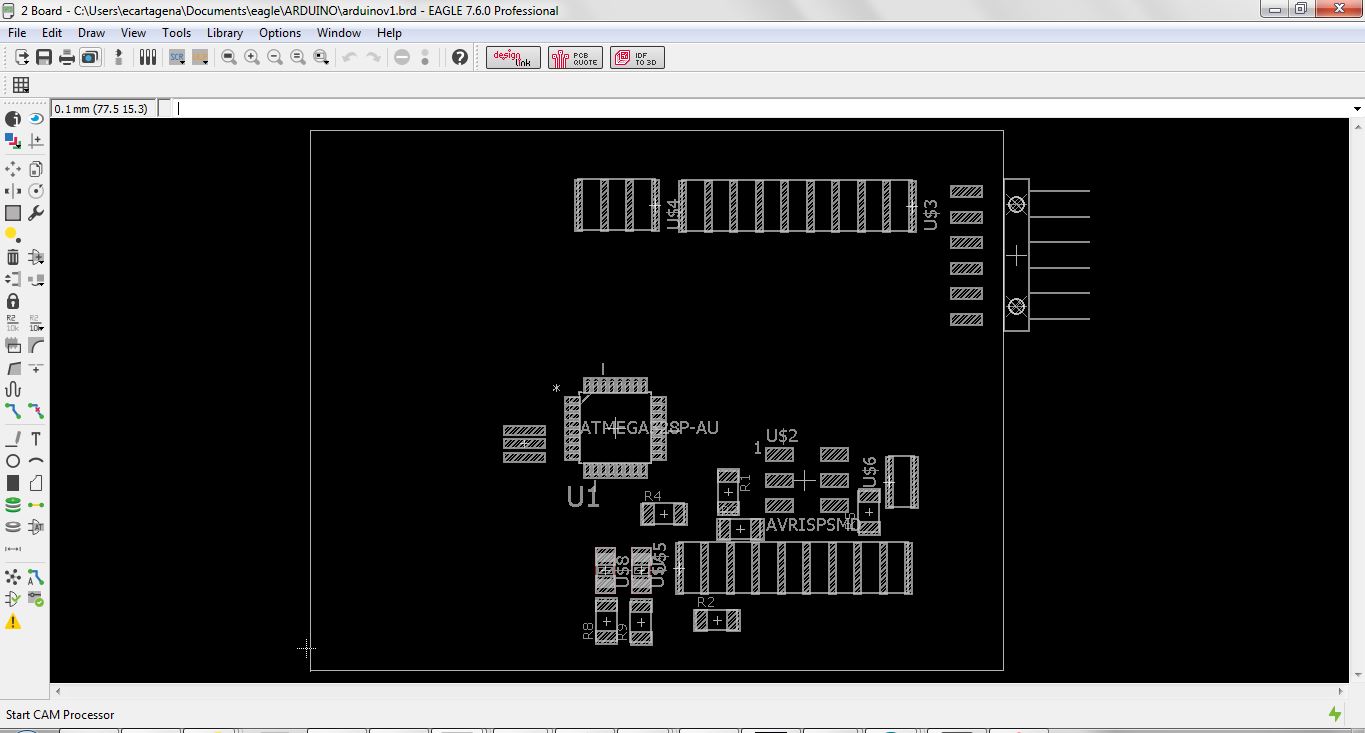This screenshot has height=733, width=1365.
Task: Select the Copy tool
Action: pos(36,169)
